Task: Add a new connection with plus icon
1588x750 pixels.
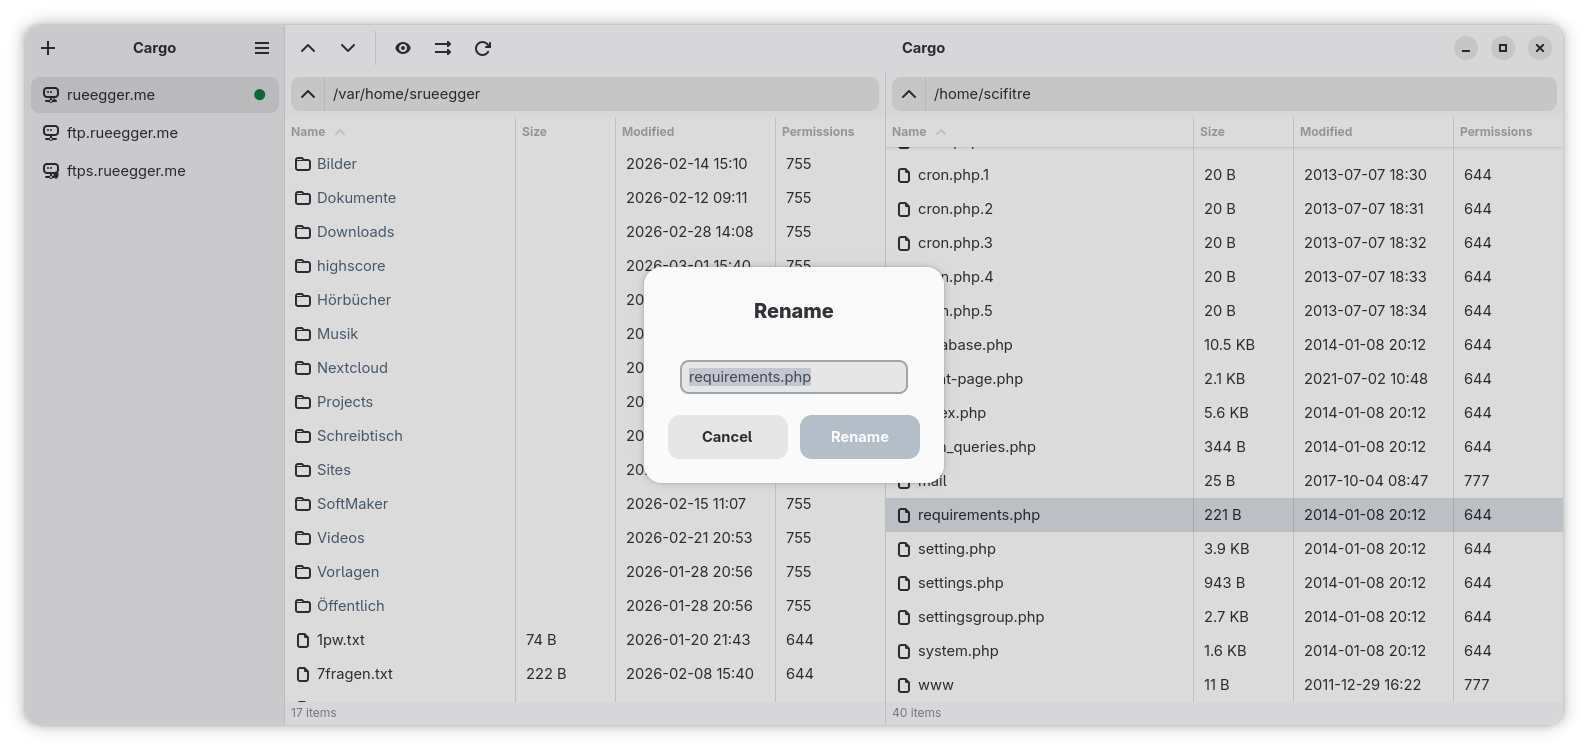Action: [x=48, y=48]
